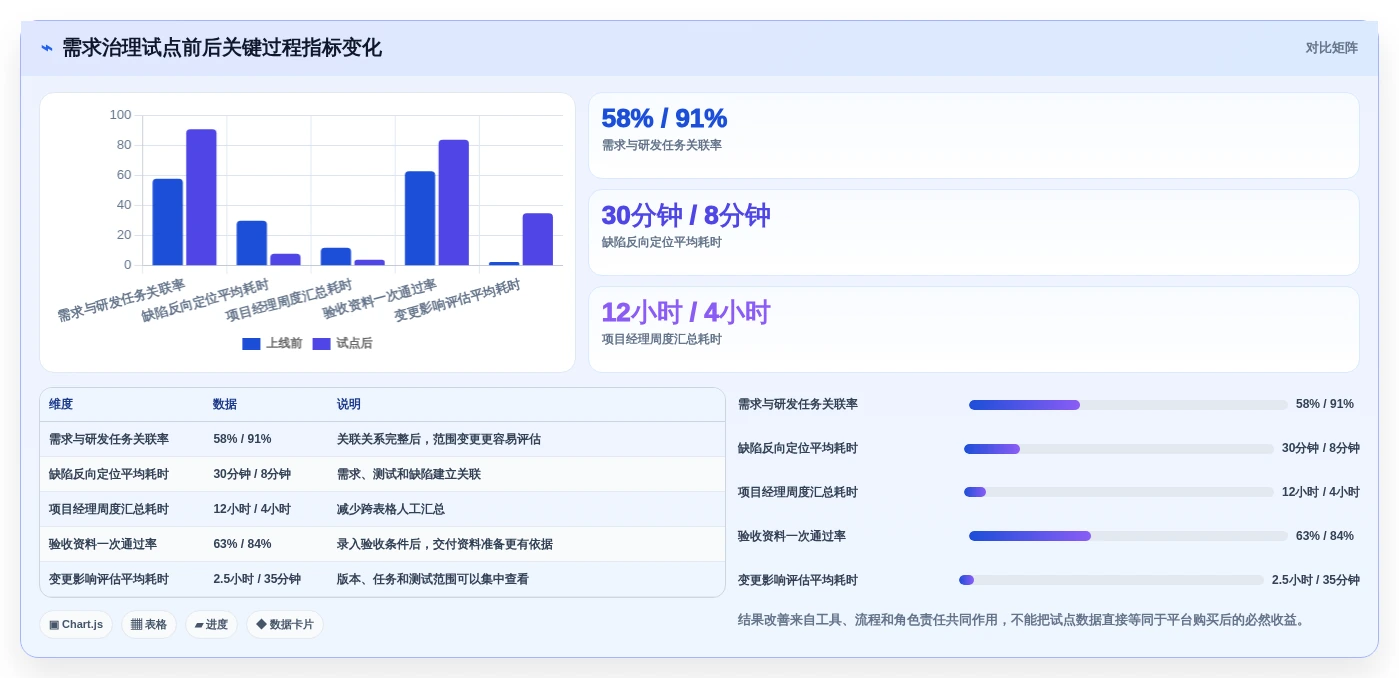This screenshot has width=1399, height=678.
Task: Click progress bar for 验收资料一次通过率
Action: [x=1128, y=536]
